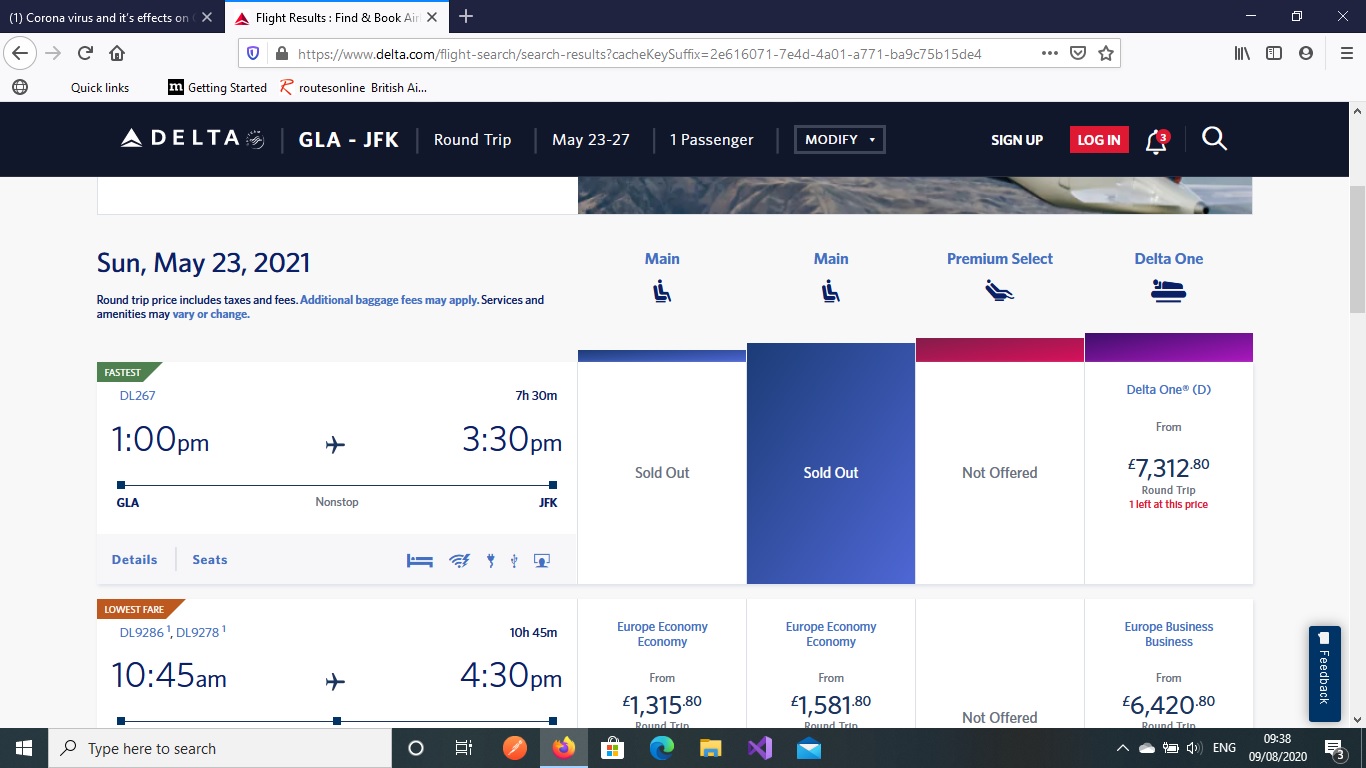Viewport: 1366px width, 768px height.
Task: Go to Firefox home page icon
Action: tap(117, 53)
